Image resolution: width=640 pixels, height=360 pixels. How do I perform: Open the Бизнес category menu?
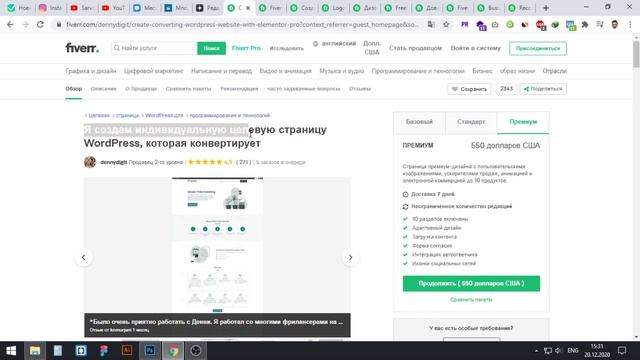click(x=482, y=71)
